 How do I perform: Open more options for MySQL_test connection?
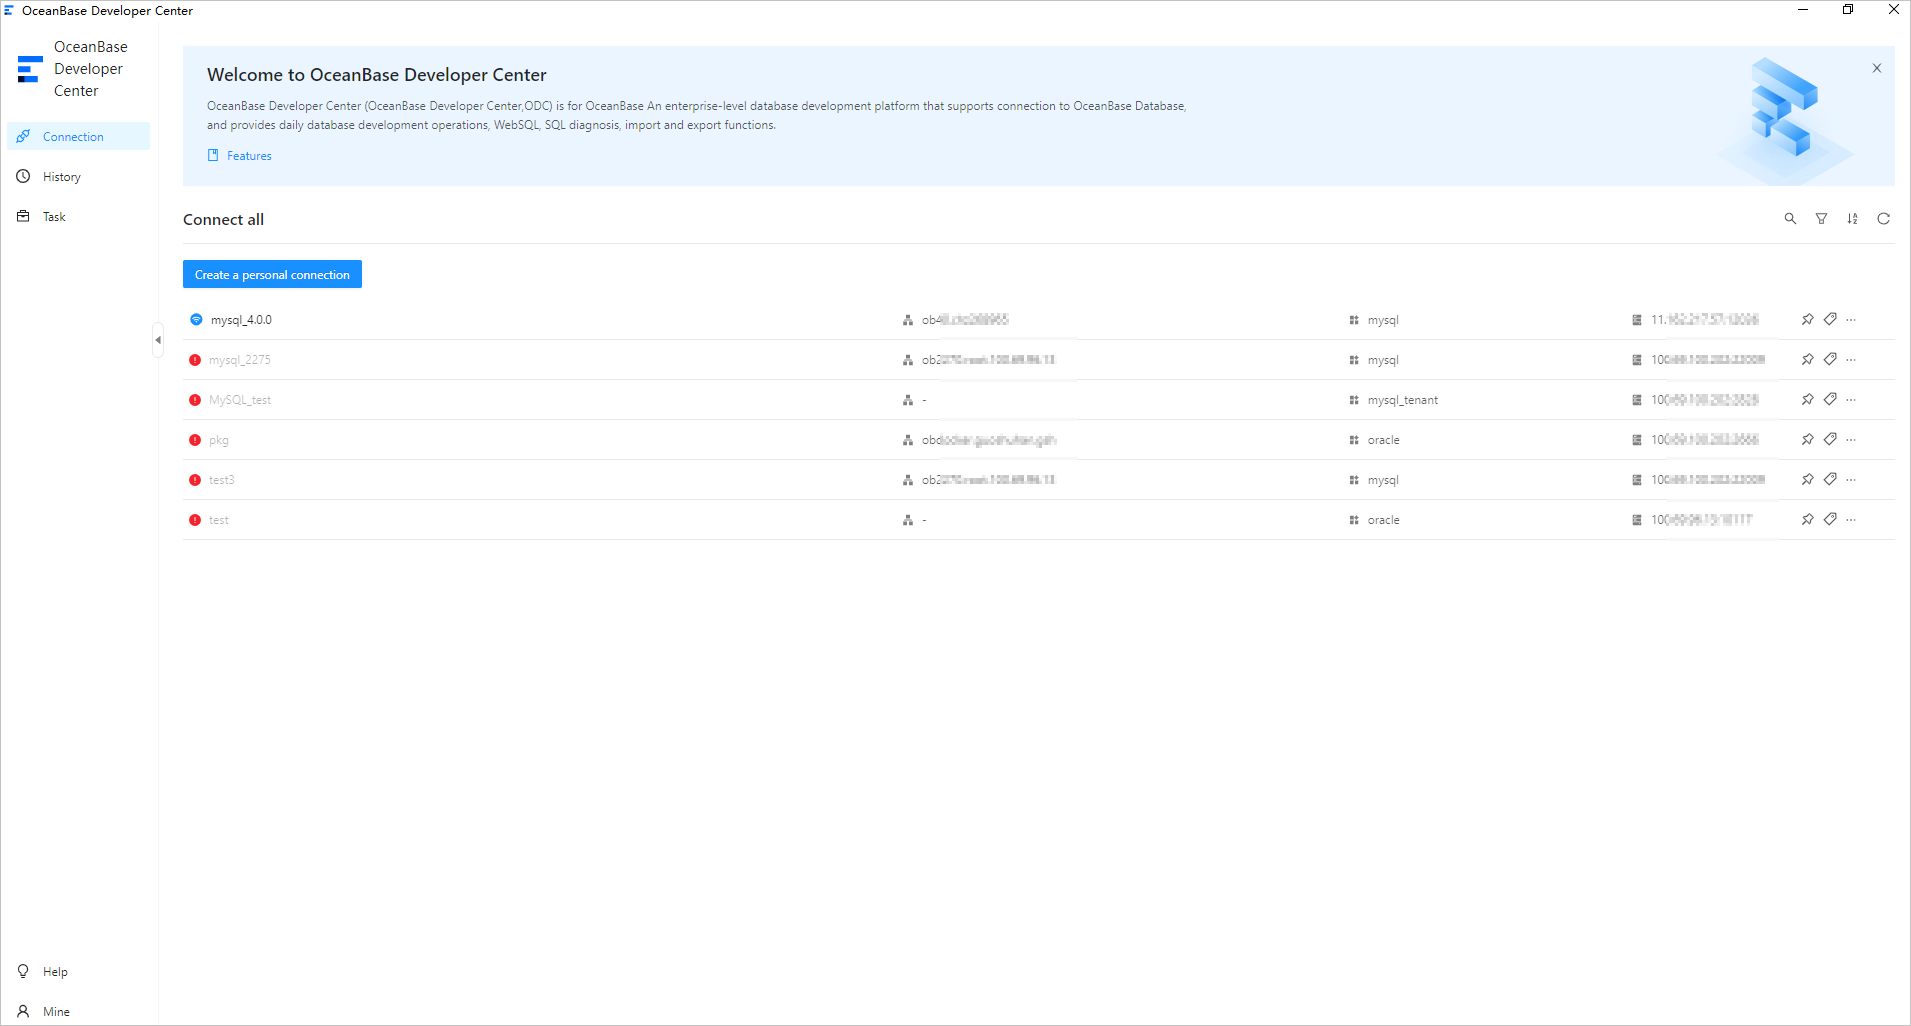click(x=1851, y=400)
